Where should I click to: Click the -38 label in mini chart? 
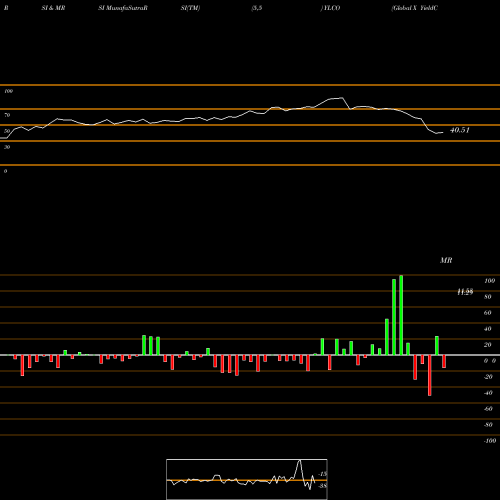[323, 486]
